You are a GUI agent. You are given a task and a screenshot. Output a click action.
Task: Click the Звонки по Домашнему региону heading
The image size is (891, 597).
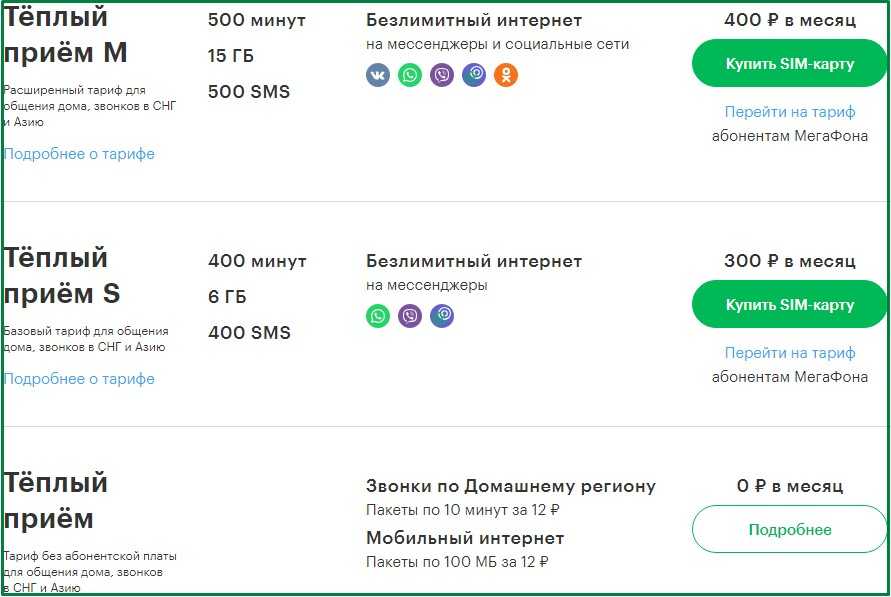coord(511,486)
